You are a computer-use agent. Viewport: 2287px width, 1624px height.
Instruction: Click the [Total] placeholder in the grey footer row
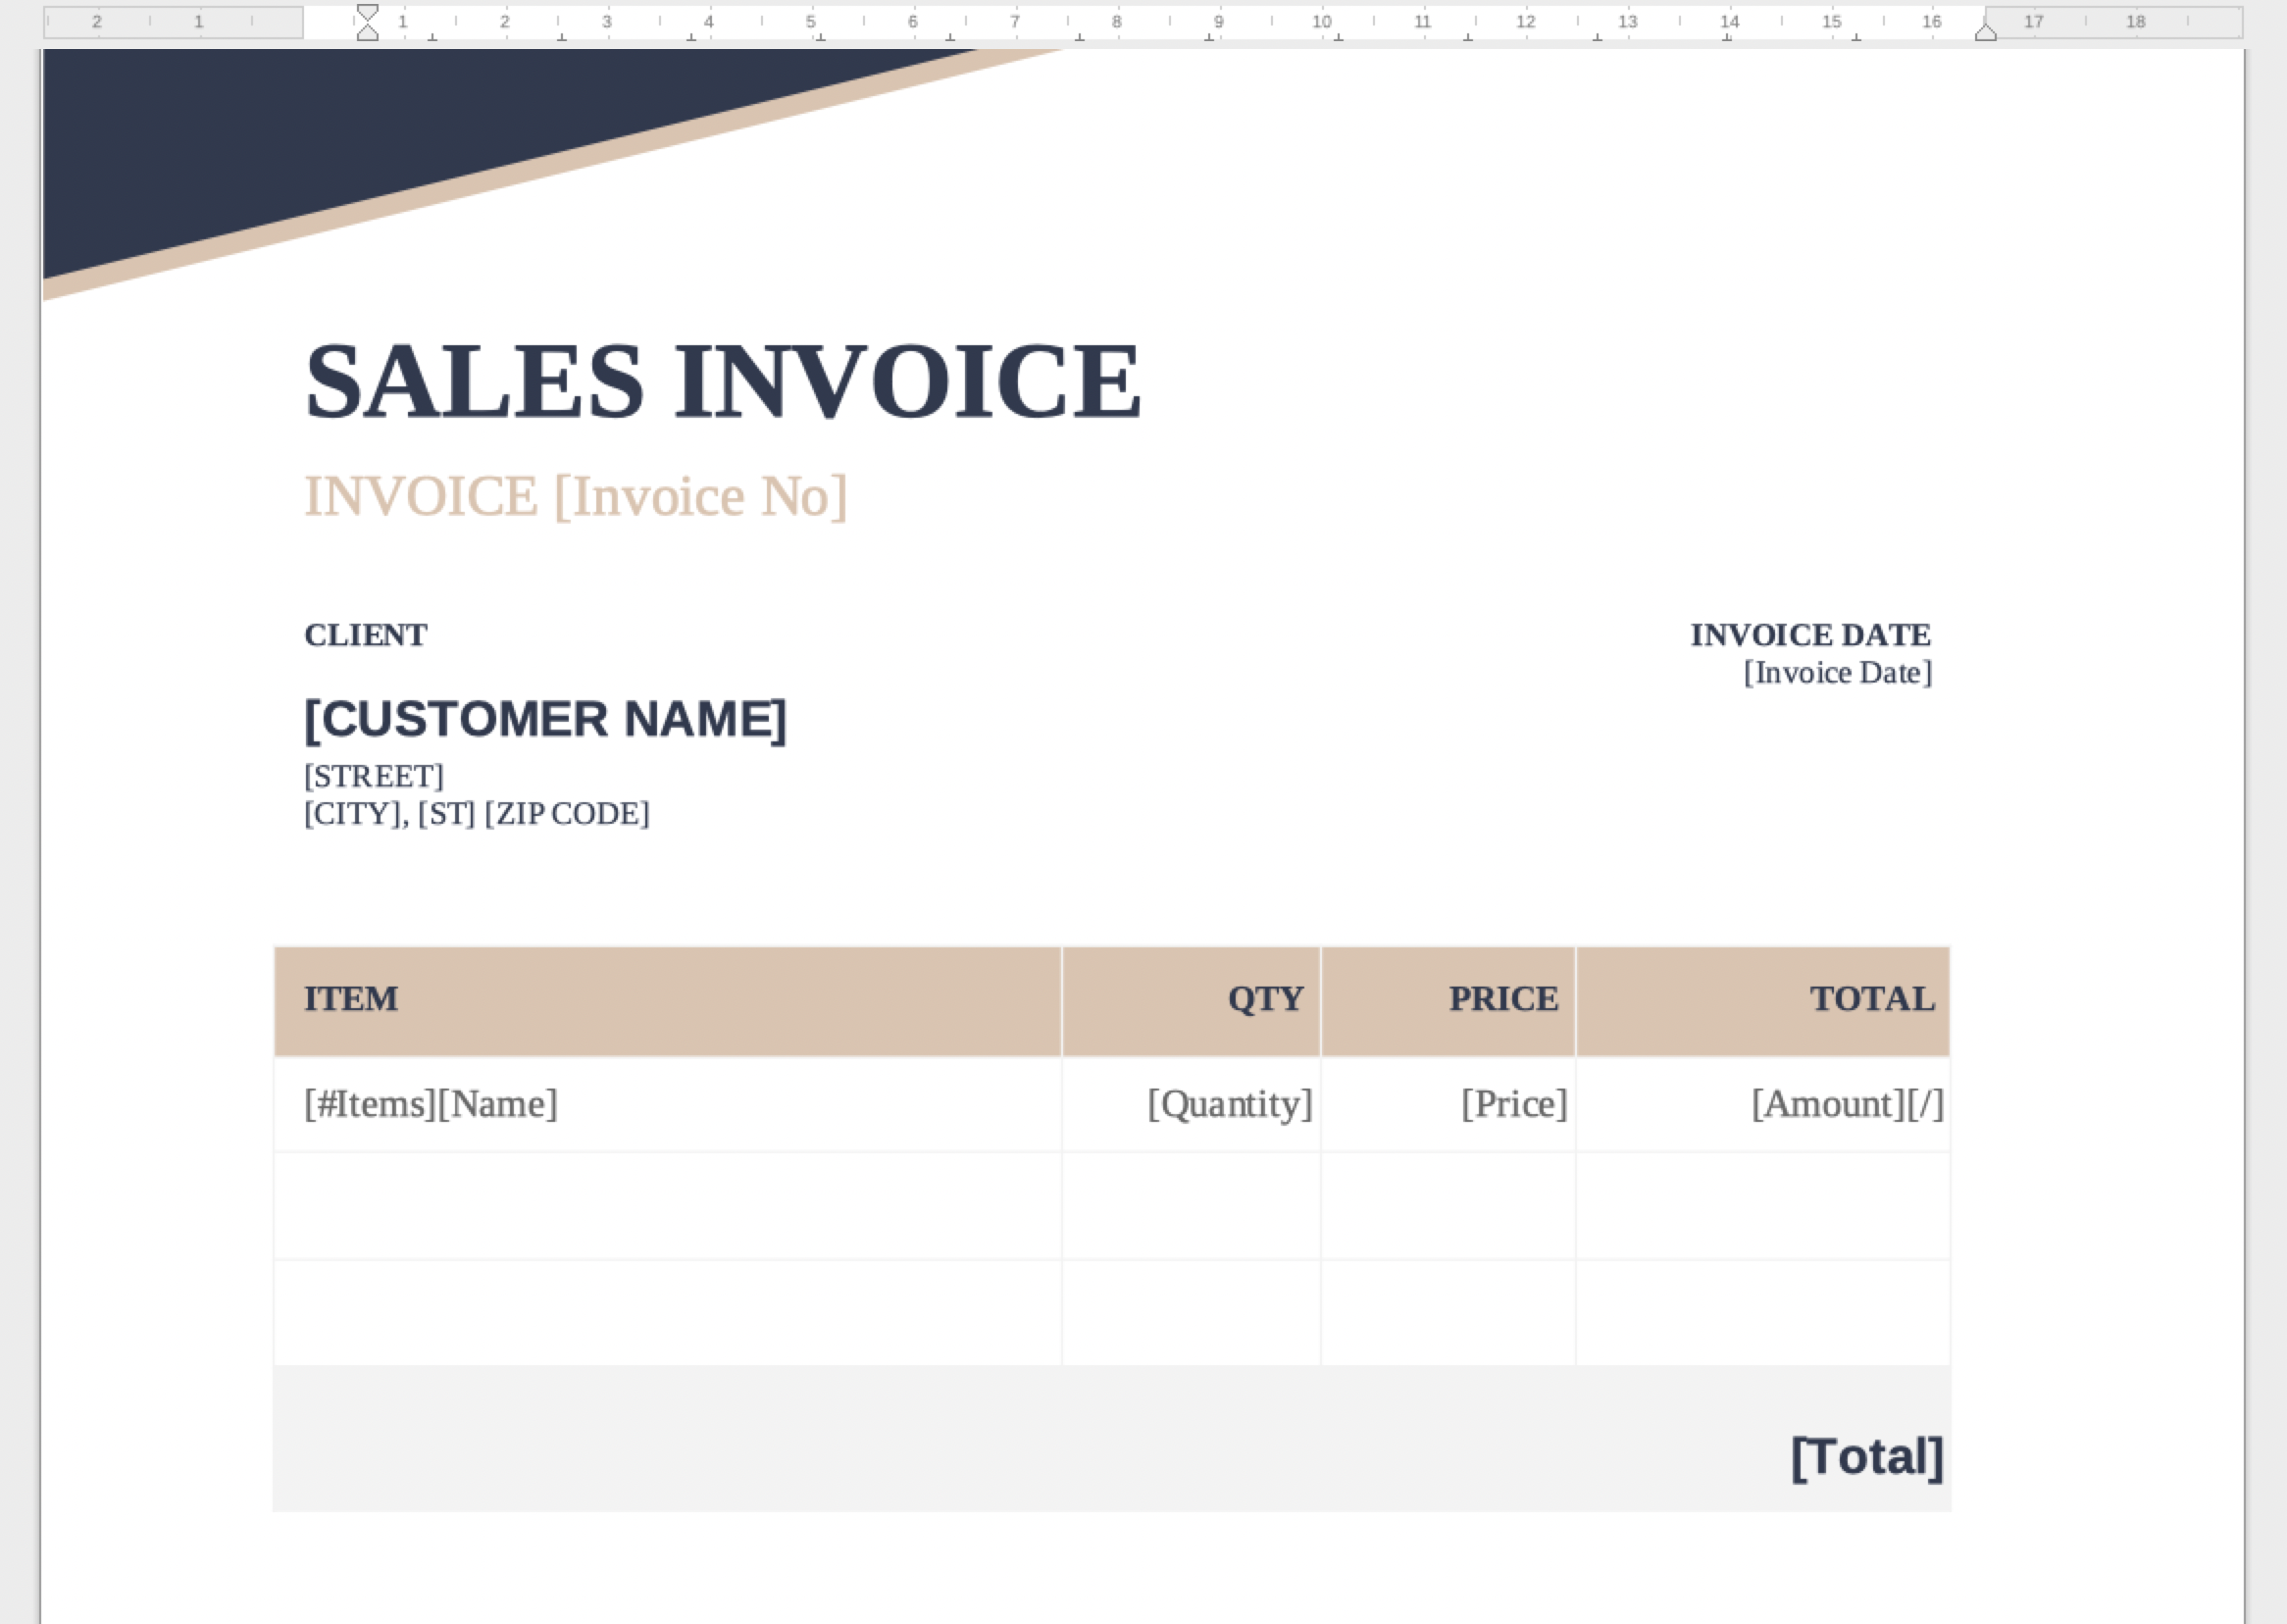[1867, 1458]
